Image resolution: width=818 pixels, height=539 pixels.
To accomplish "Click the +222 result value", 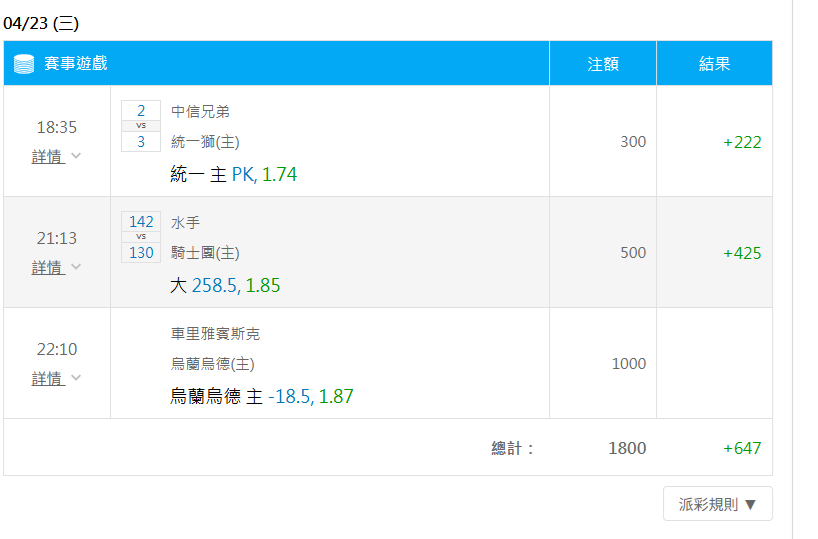I will click(742, 142).
